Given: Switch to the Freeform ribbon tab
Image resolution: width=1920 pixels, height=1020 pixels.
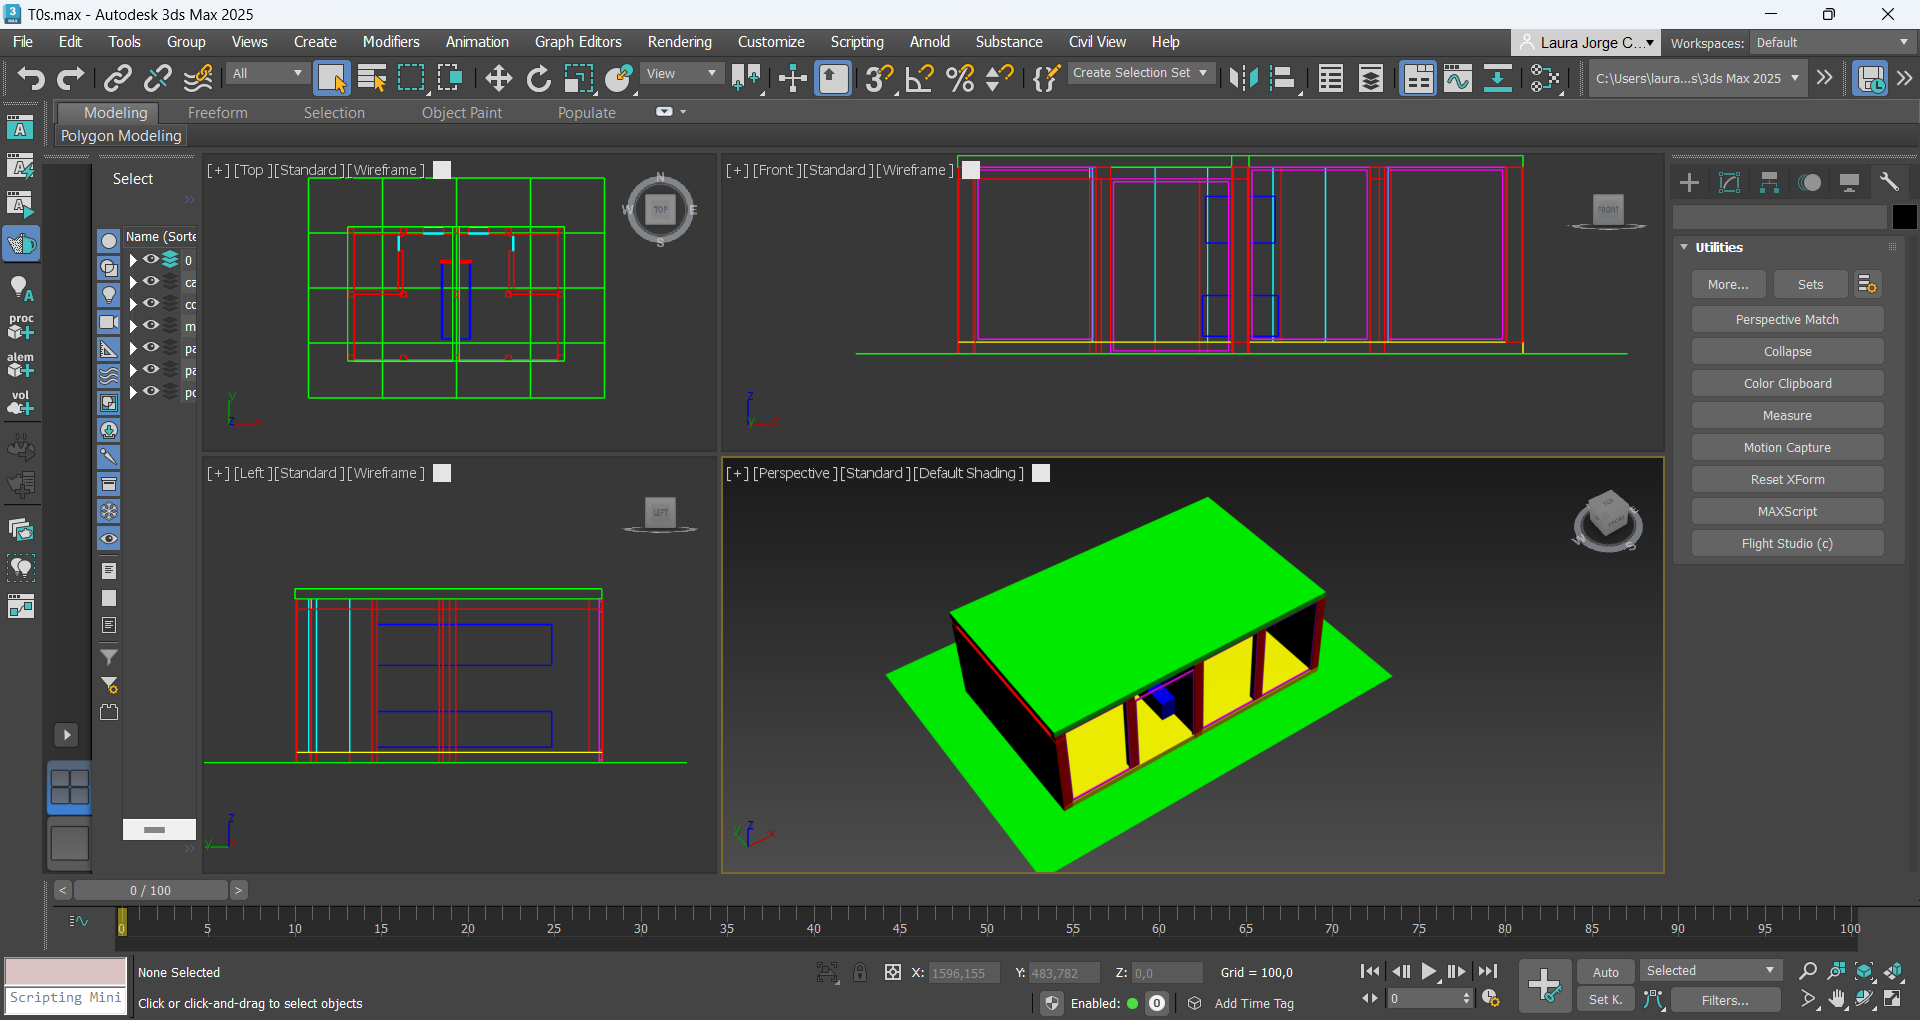Looking at the screenshot, I should 217,113.
